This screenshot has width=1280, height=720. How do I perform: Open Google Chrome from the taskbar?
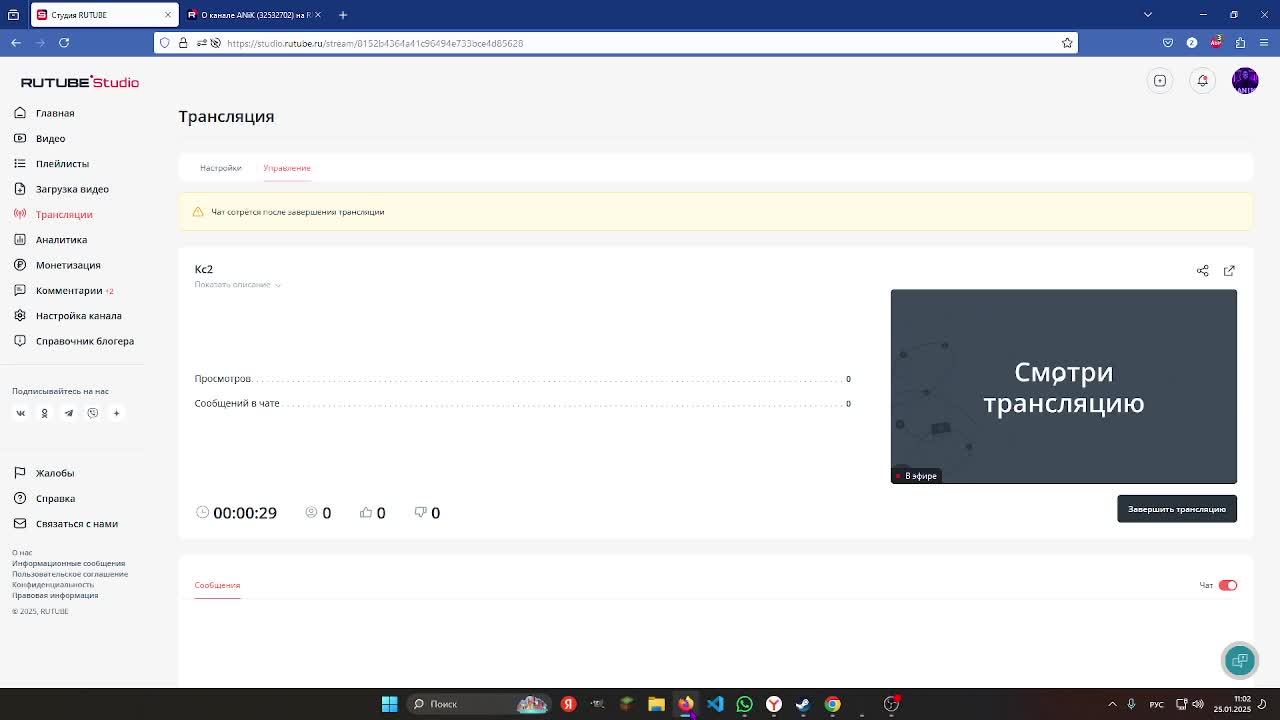(832, 704)
